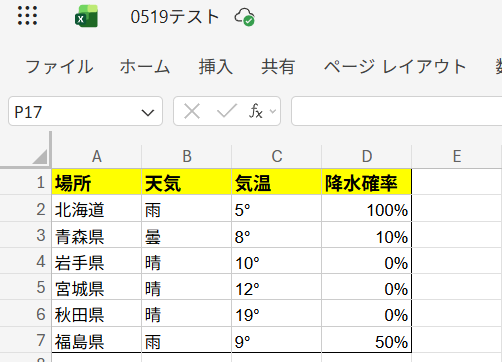Image resolution: width=502 pixels, height=362 pixels.
Task: Switch to the ページ レイアウト tab
Action: pos(395,66)
